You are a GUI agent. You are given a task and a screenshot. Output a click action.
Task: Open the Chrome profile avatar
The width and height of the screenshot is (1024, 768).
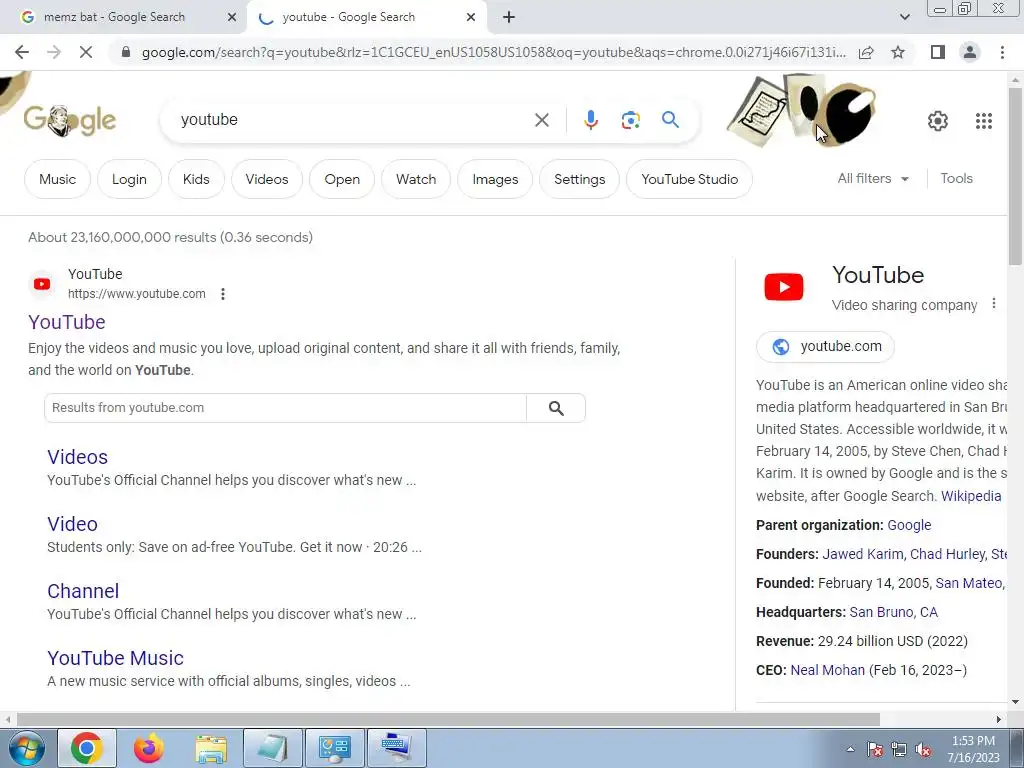(970, 52)
